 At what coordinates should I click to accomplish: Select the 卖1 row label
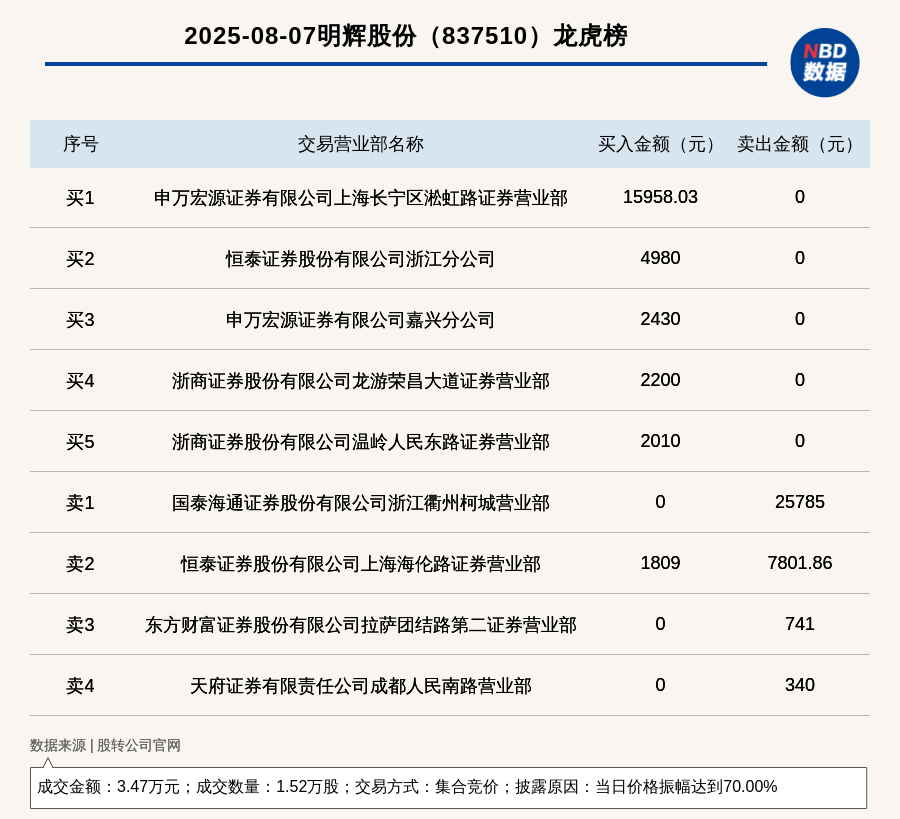click(x=80, y=503)
